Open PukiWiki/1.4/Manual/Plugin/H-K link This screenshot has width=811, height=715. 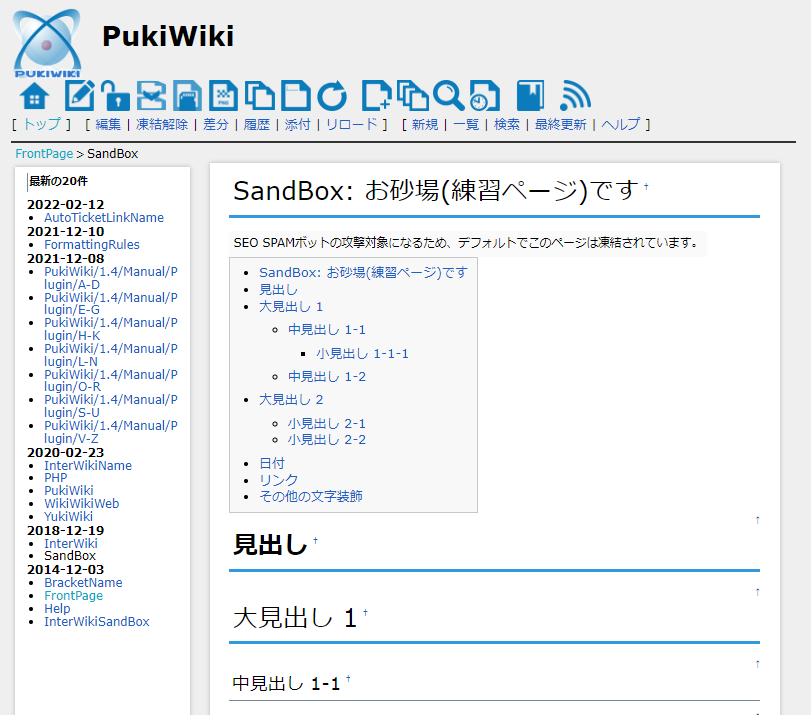[x=111, y=329]
